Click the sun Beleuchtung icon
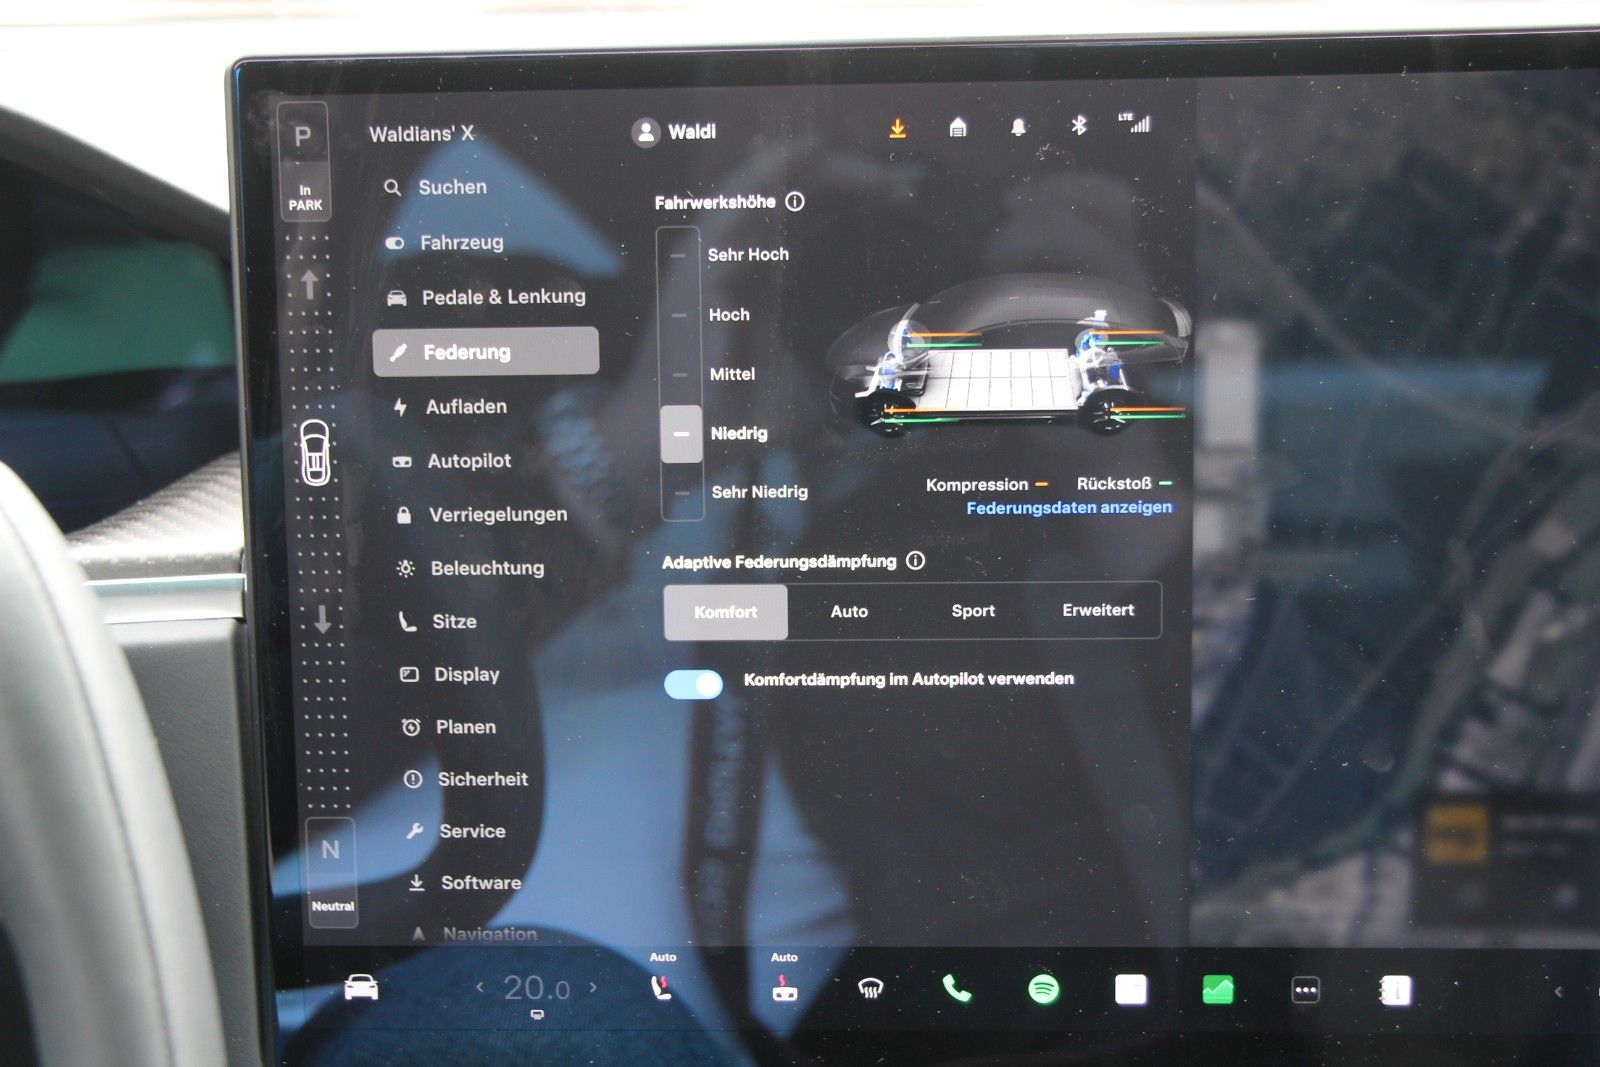Screen dimensions: 1600x1067 (405, 569)
